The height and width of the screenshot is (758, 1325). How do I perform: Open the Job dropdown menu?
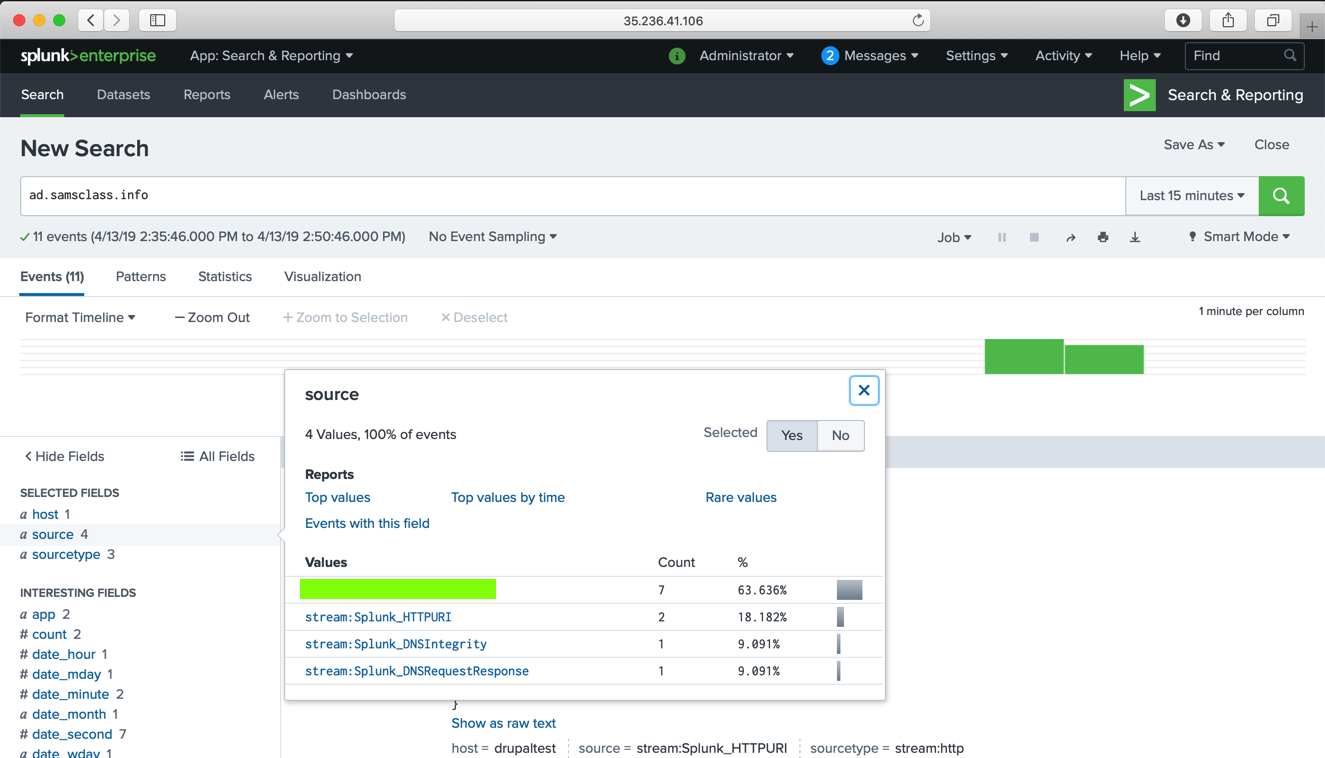click(954, 238)
